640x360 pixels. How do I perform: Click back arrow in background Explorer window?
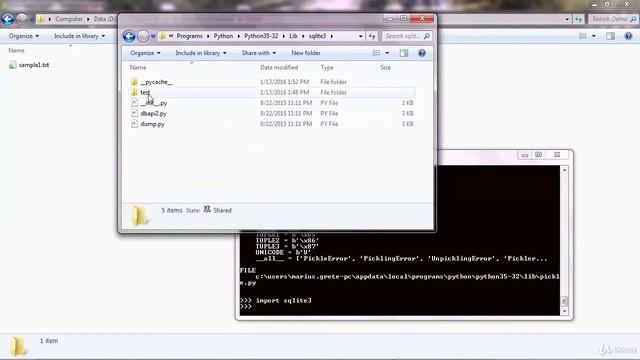click(7, 19)
